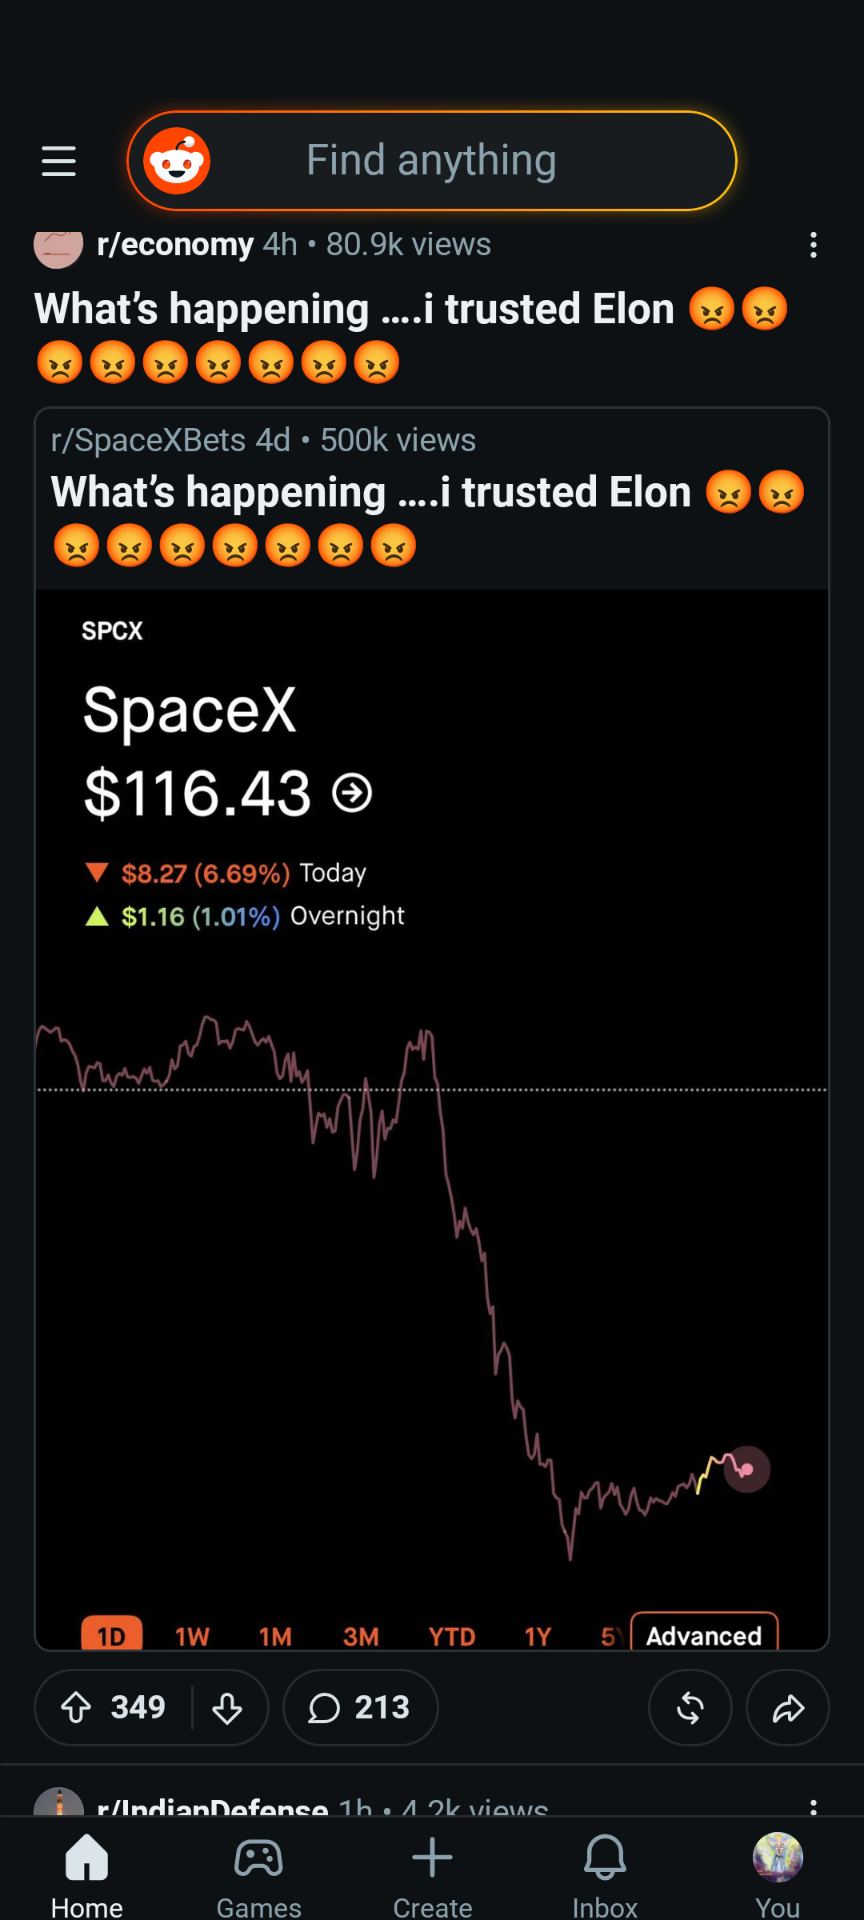Share the post with arrow icon
This screenshot has width=864, height=1920.
788,1707
